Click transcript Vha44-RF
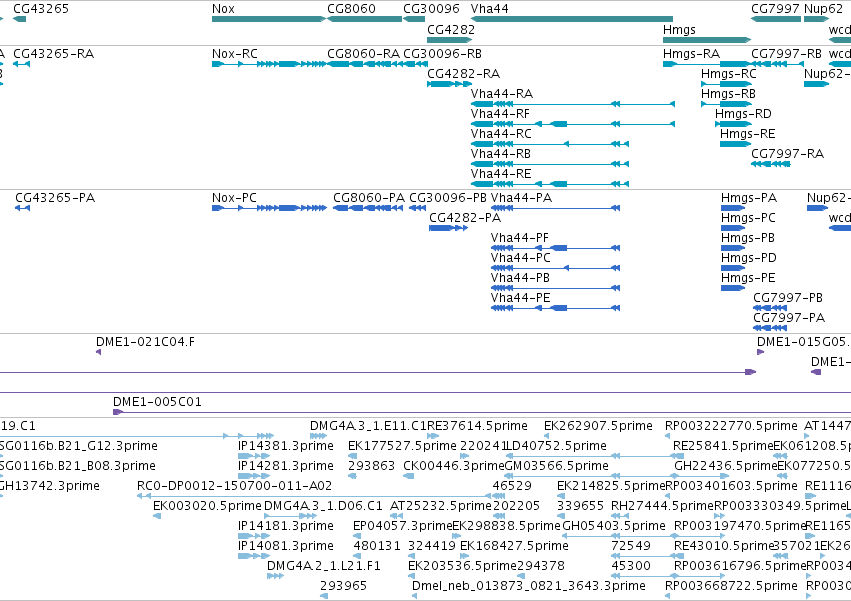851x601 pixels. click(573, 124)
